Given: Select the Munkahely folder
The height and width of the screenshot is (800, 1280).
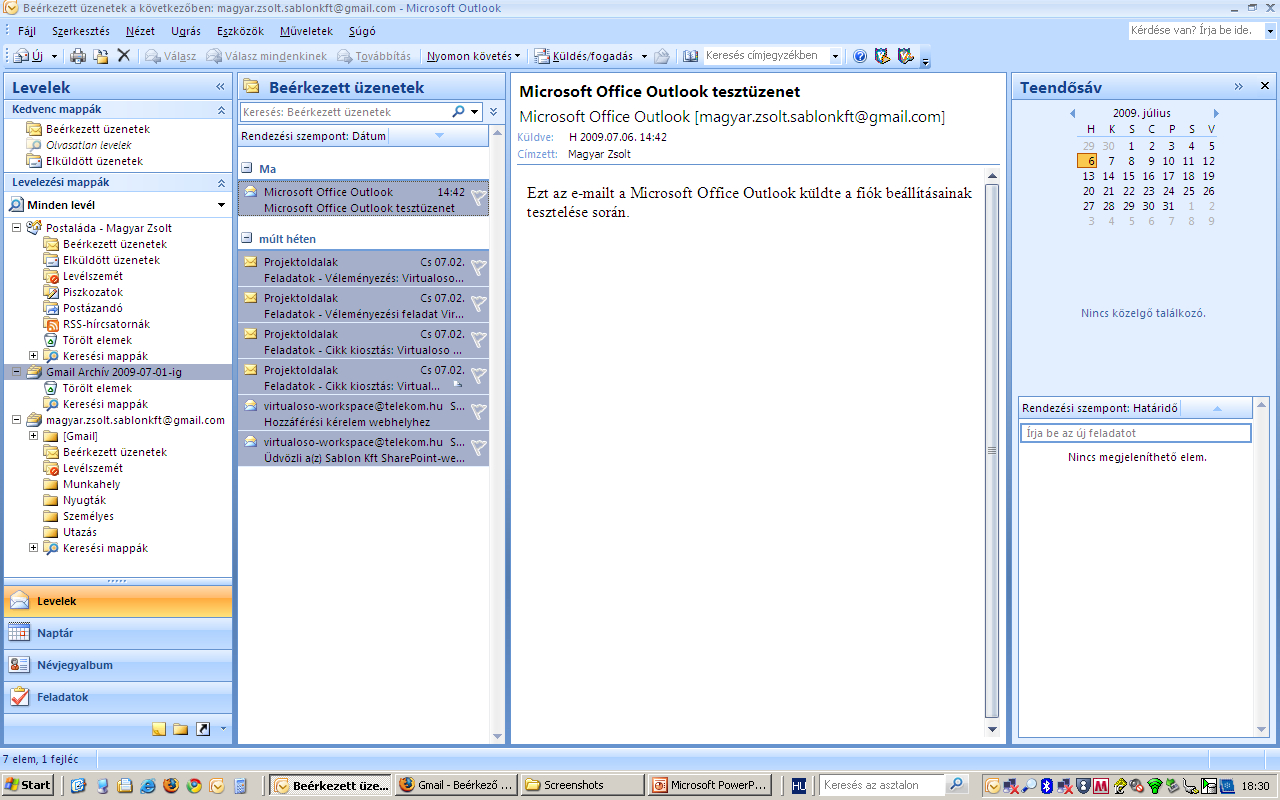Looking at the screenshot, I should pos(91,484).
